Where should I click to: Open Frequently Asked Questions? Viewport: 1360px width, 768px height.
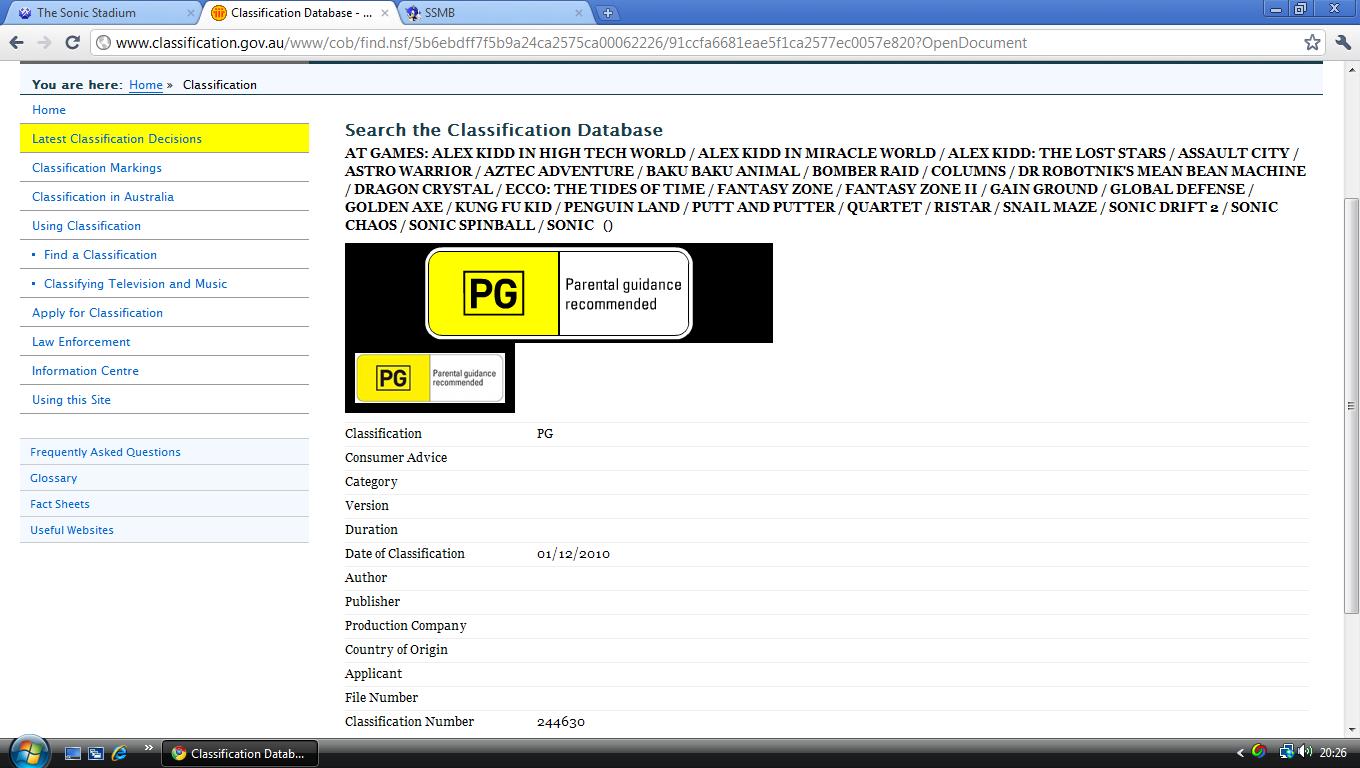[x=105, y=452]
